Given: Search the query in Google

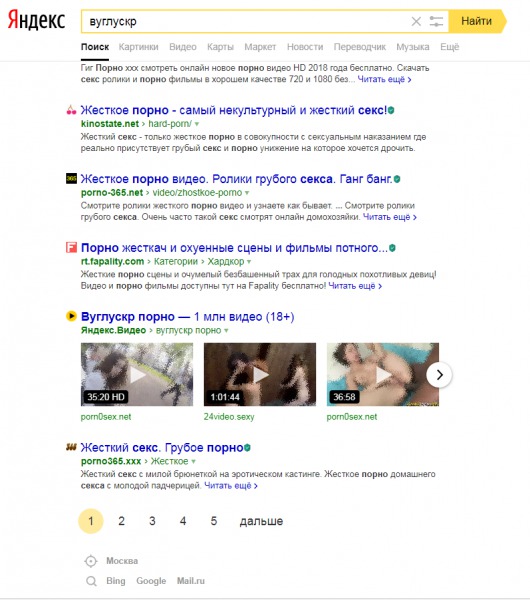Looking at the screenshot, I should coord(151,581).
